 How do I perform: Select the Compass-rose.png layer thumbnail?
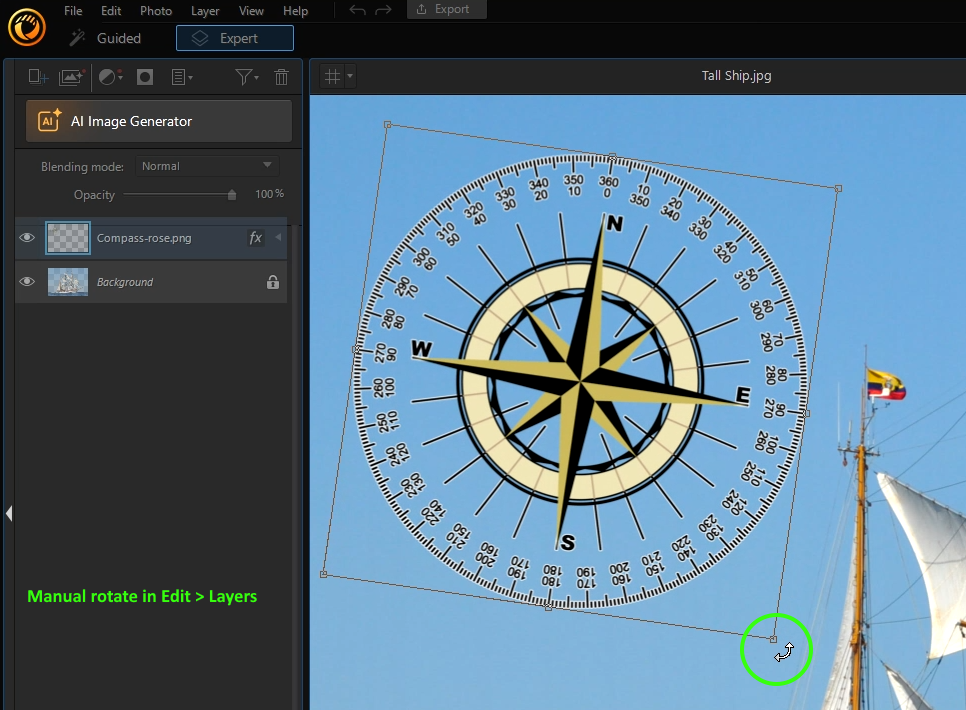pyautogui.click(x=68, y=238)
